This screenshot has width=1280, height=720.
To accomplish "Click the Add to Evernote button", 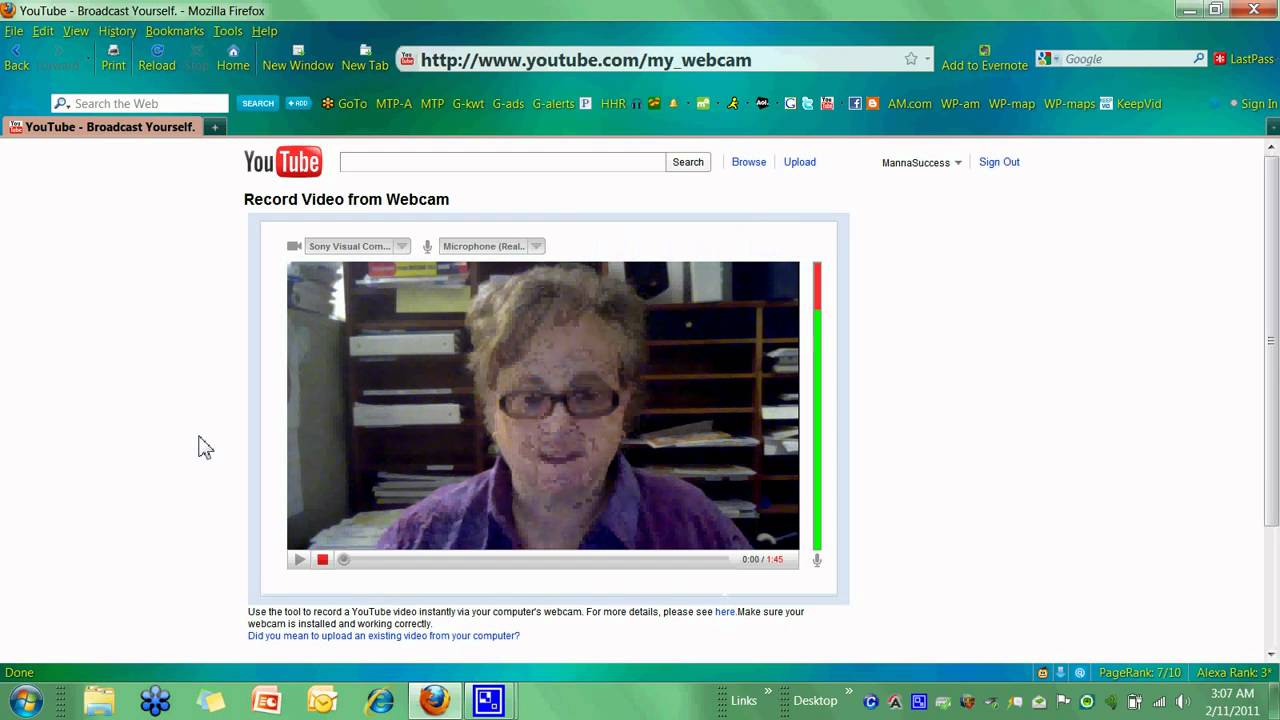I will (984, 58).
